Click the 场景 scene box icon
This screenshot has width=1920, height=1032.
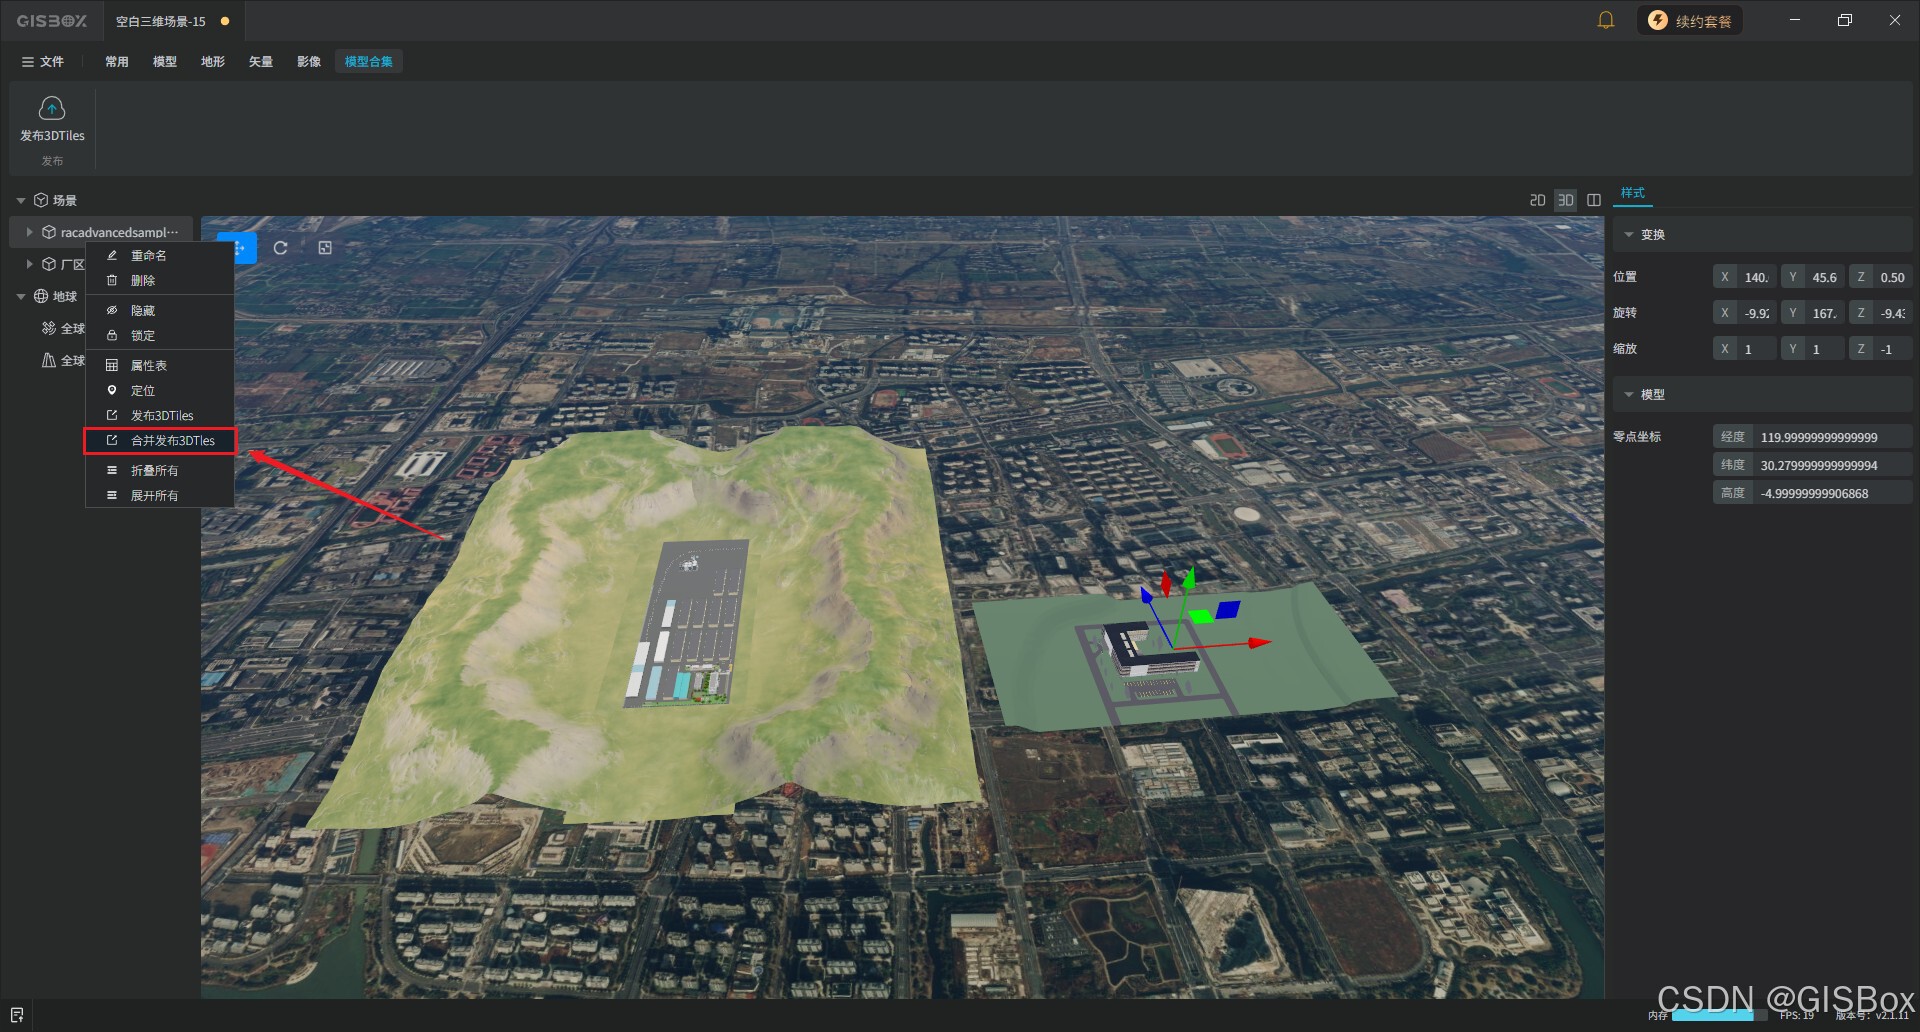pos(41,200)
